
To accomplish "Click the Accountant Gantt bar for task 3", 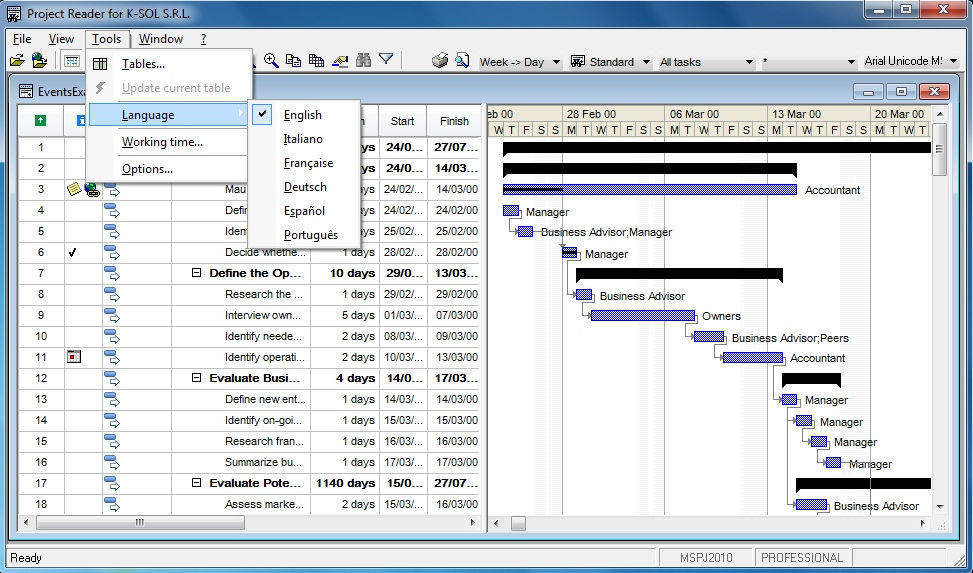I will (x=650, y=189).
